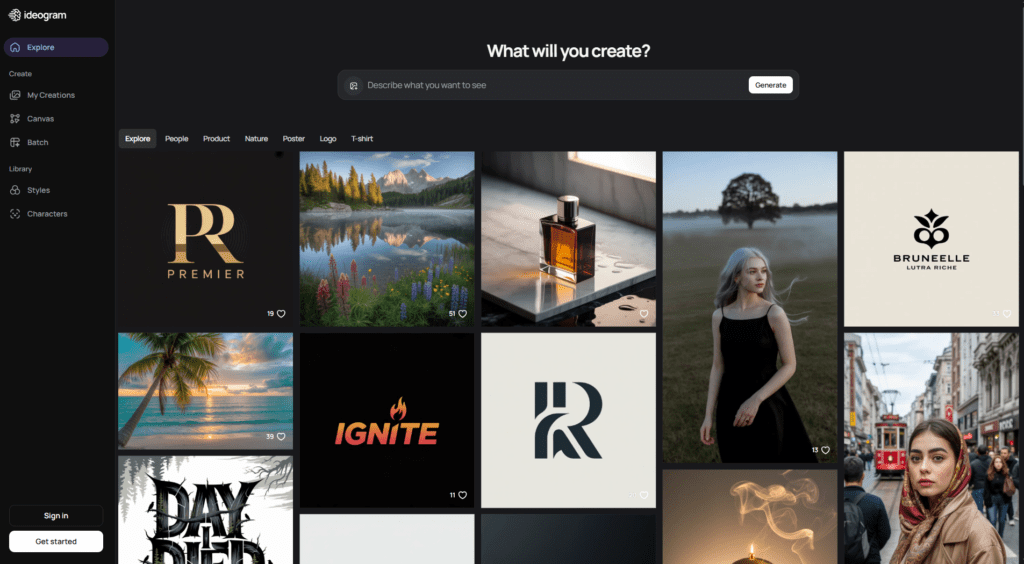Click the Sign in button
Screen dimensions: 1024x564
56,516
